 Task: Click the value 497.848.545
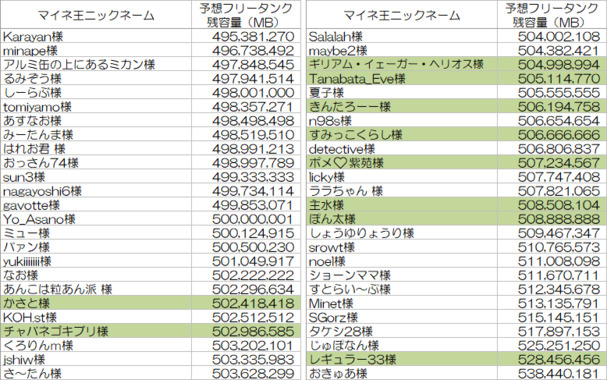pyautogui.click(x=253, y=65)
